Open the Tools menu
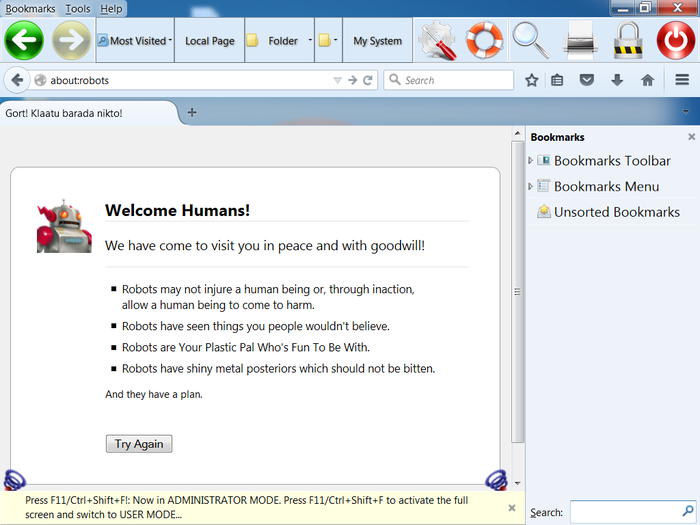 click(78, 8)
